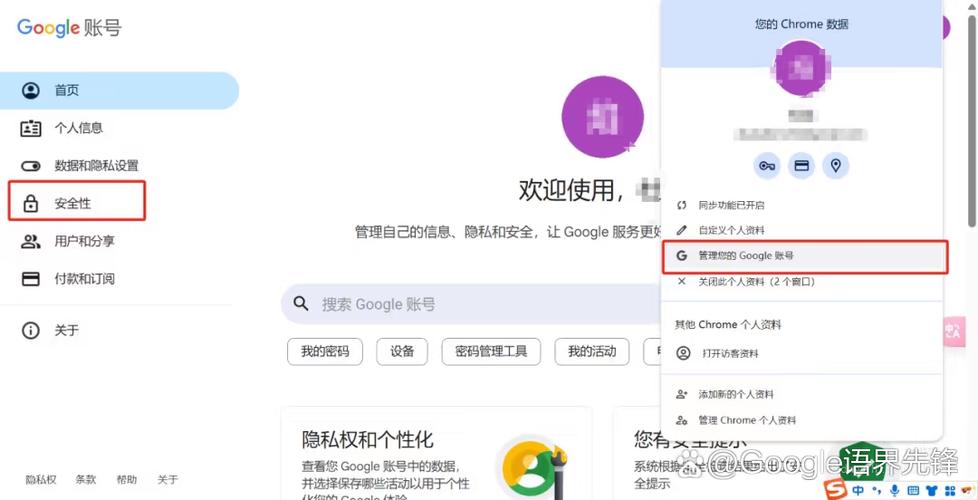This screenshot has width=978, height=500.
Task: Select 安全性 in the sidebar
Action: tap(72, 203)
